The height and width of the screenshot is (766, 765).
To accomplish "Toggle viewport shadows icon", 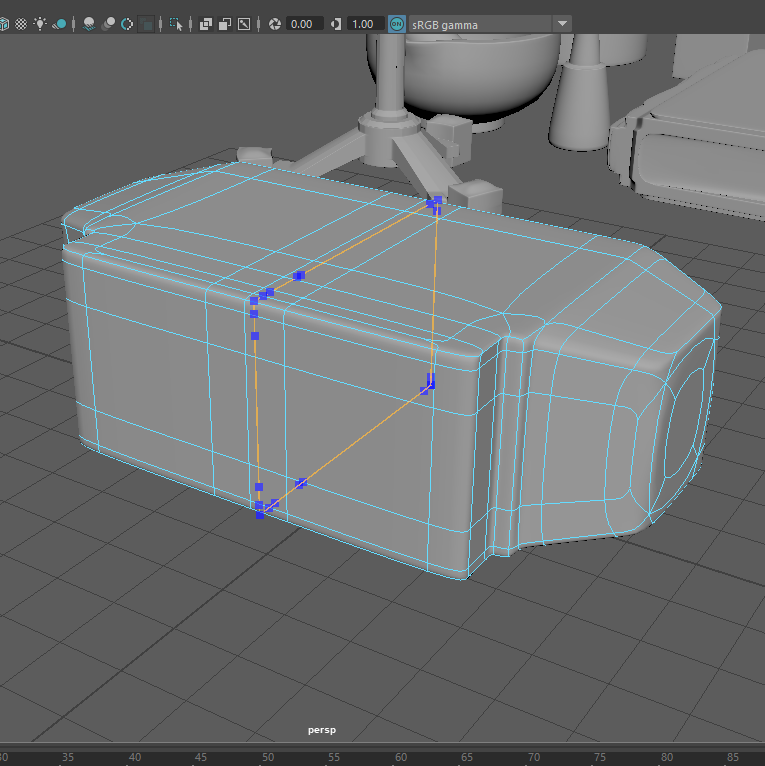I will pyautogui.click(x=60, y=23).
